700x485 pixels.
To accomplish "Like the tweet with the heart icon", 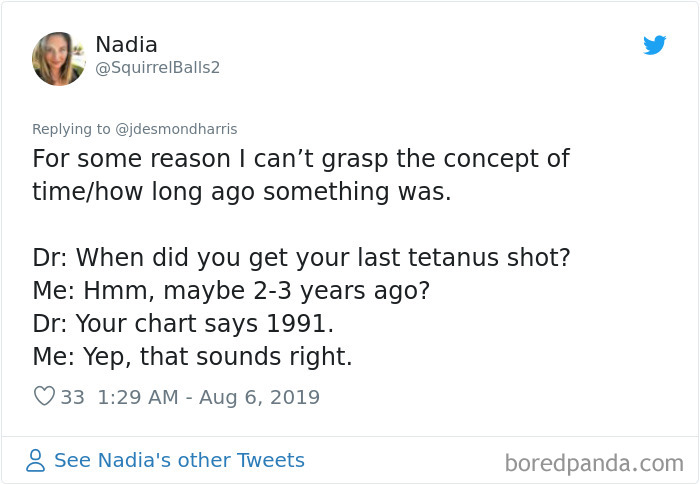I will [x=44, y=397].
